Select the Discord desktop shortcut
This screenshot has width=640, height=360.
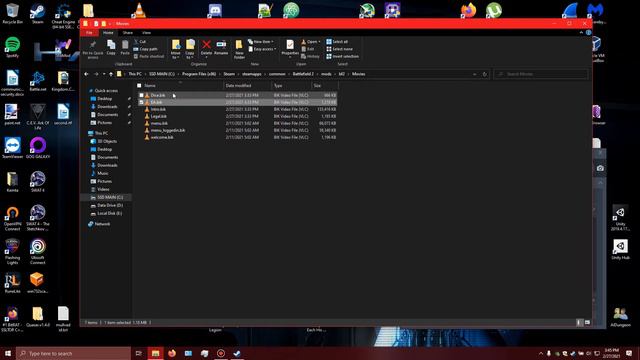(x=215, y=10)
